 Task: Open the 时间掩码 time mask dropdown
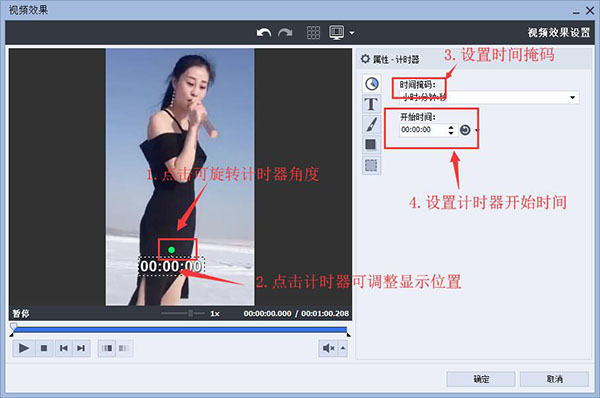coord(489,97)
